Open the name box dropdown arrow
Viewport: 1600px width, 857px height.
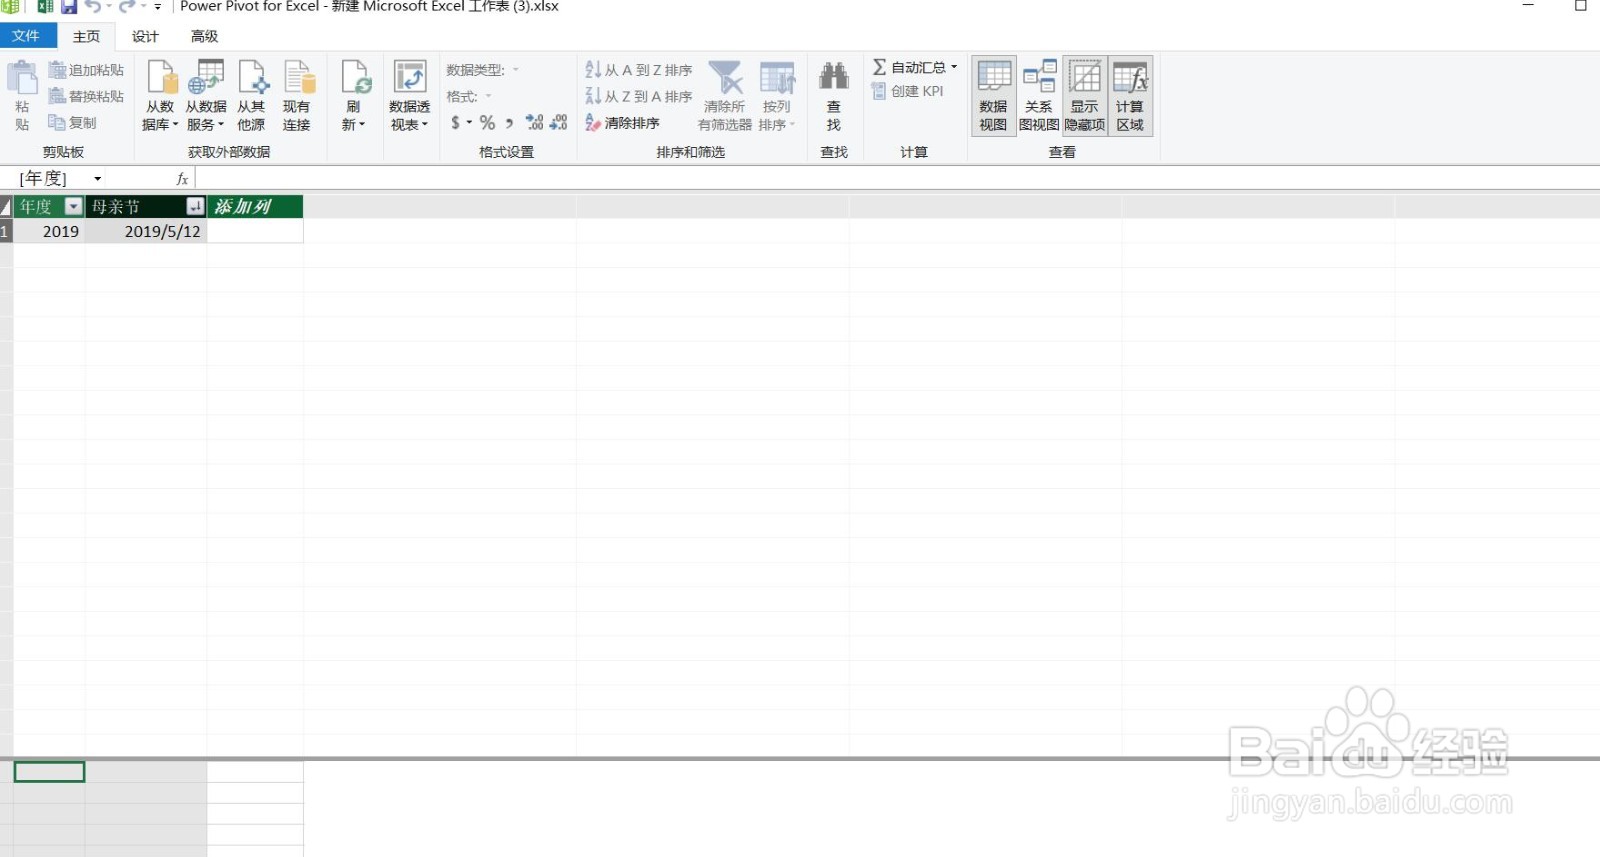pyautogui.click(x=98, y=179)
